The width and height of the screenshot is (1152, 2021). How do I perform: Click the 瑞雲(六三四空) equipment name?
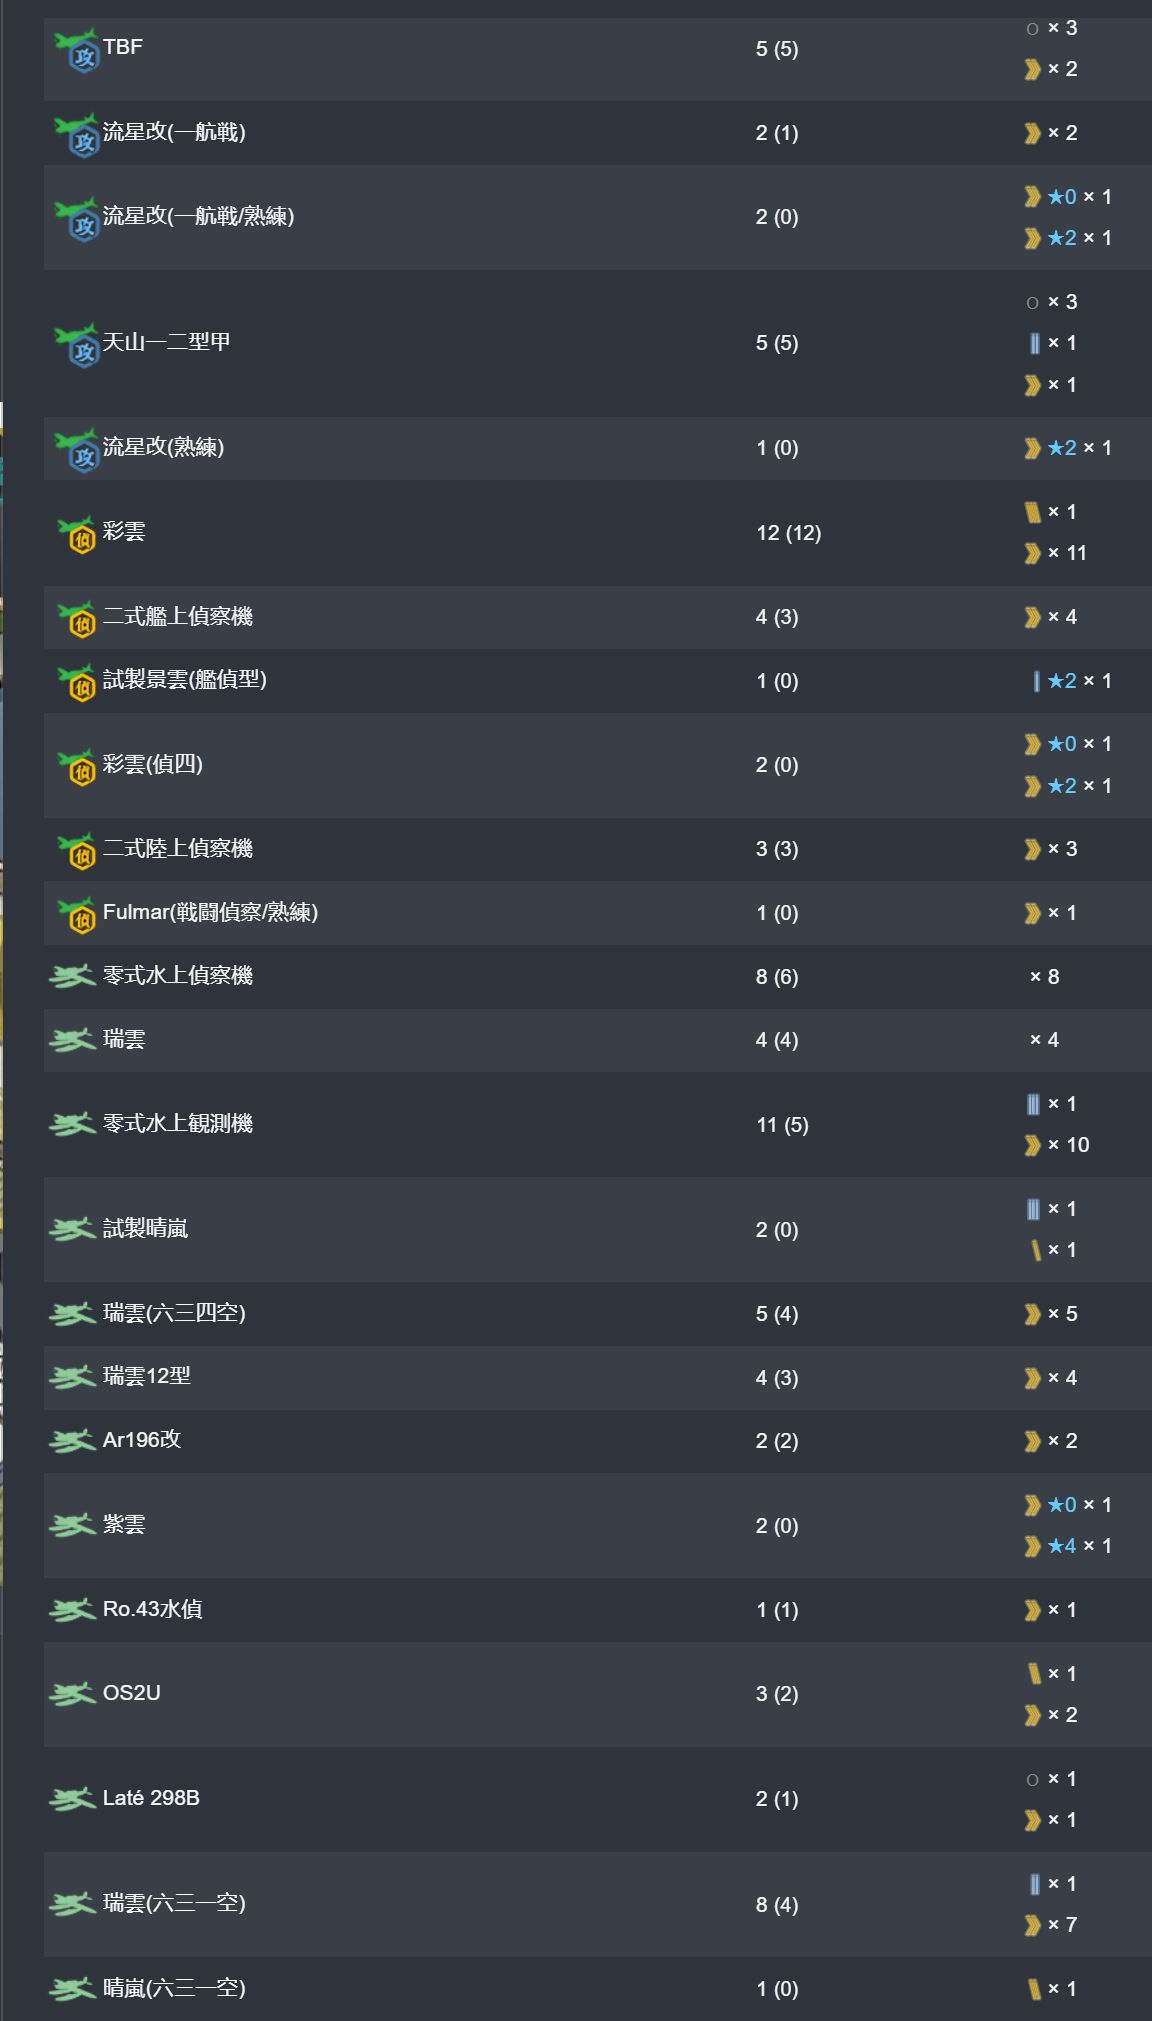tap(174, 1313)
